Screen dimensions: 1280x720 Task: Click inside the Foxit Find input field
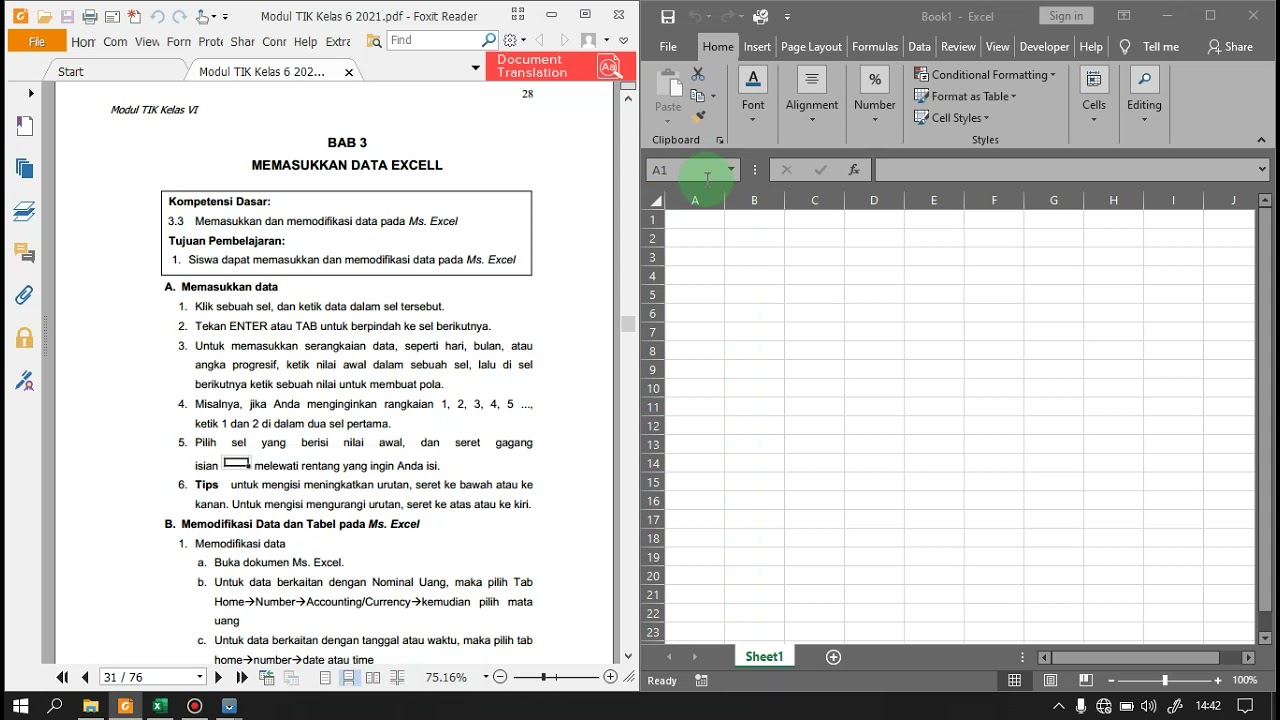click(x=434, y=40)
